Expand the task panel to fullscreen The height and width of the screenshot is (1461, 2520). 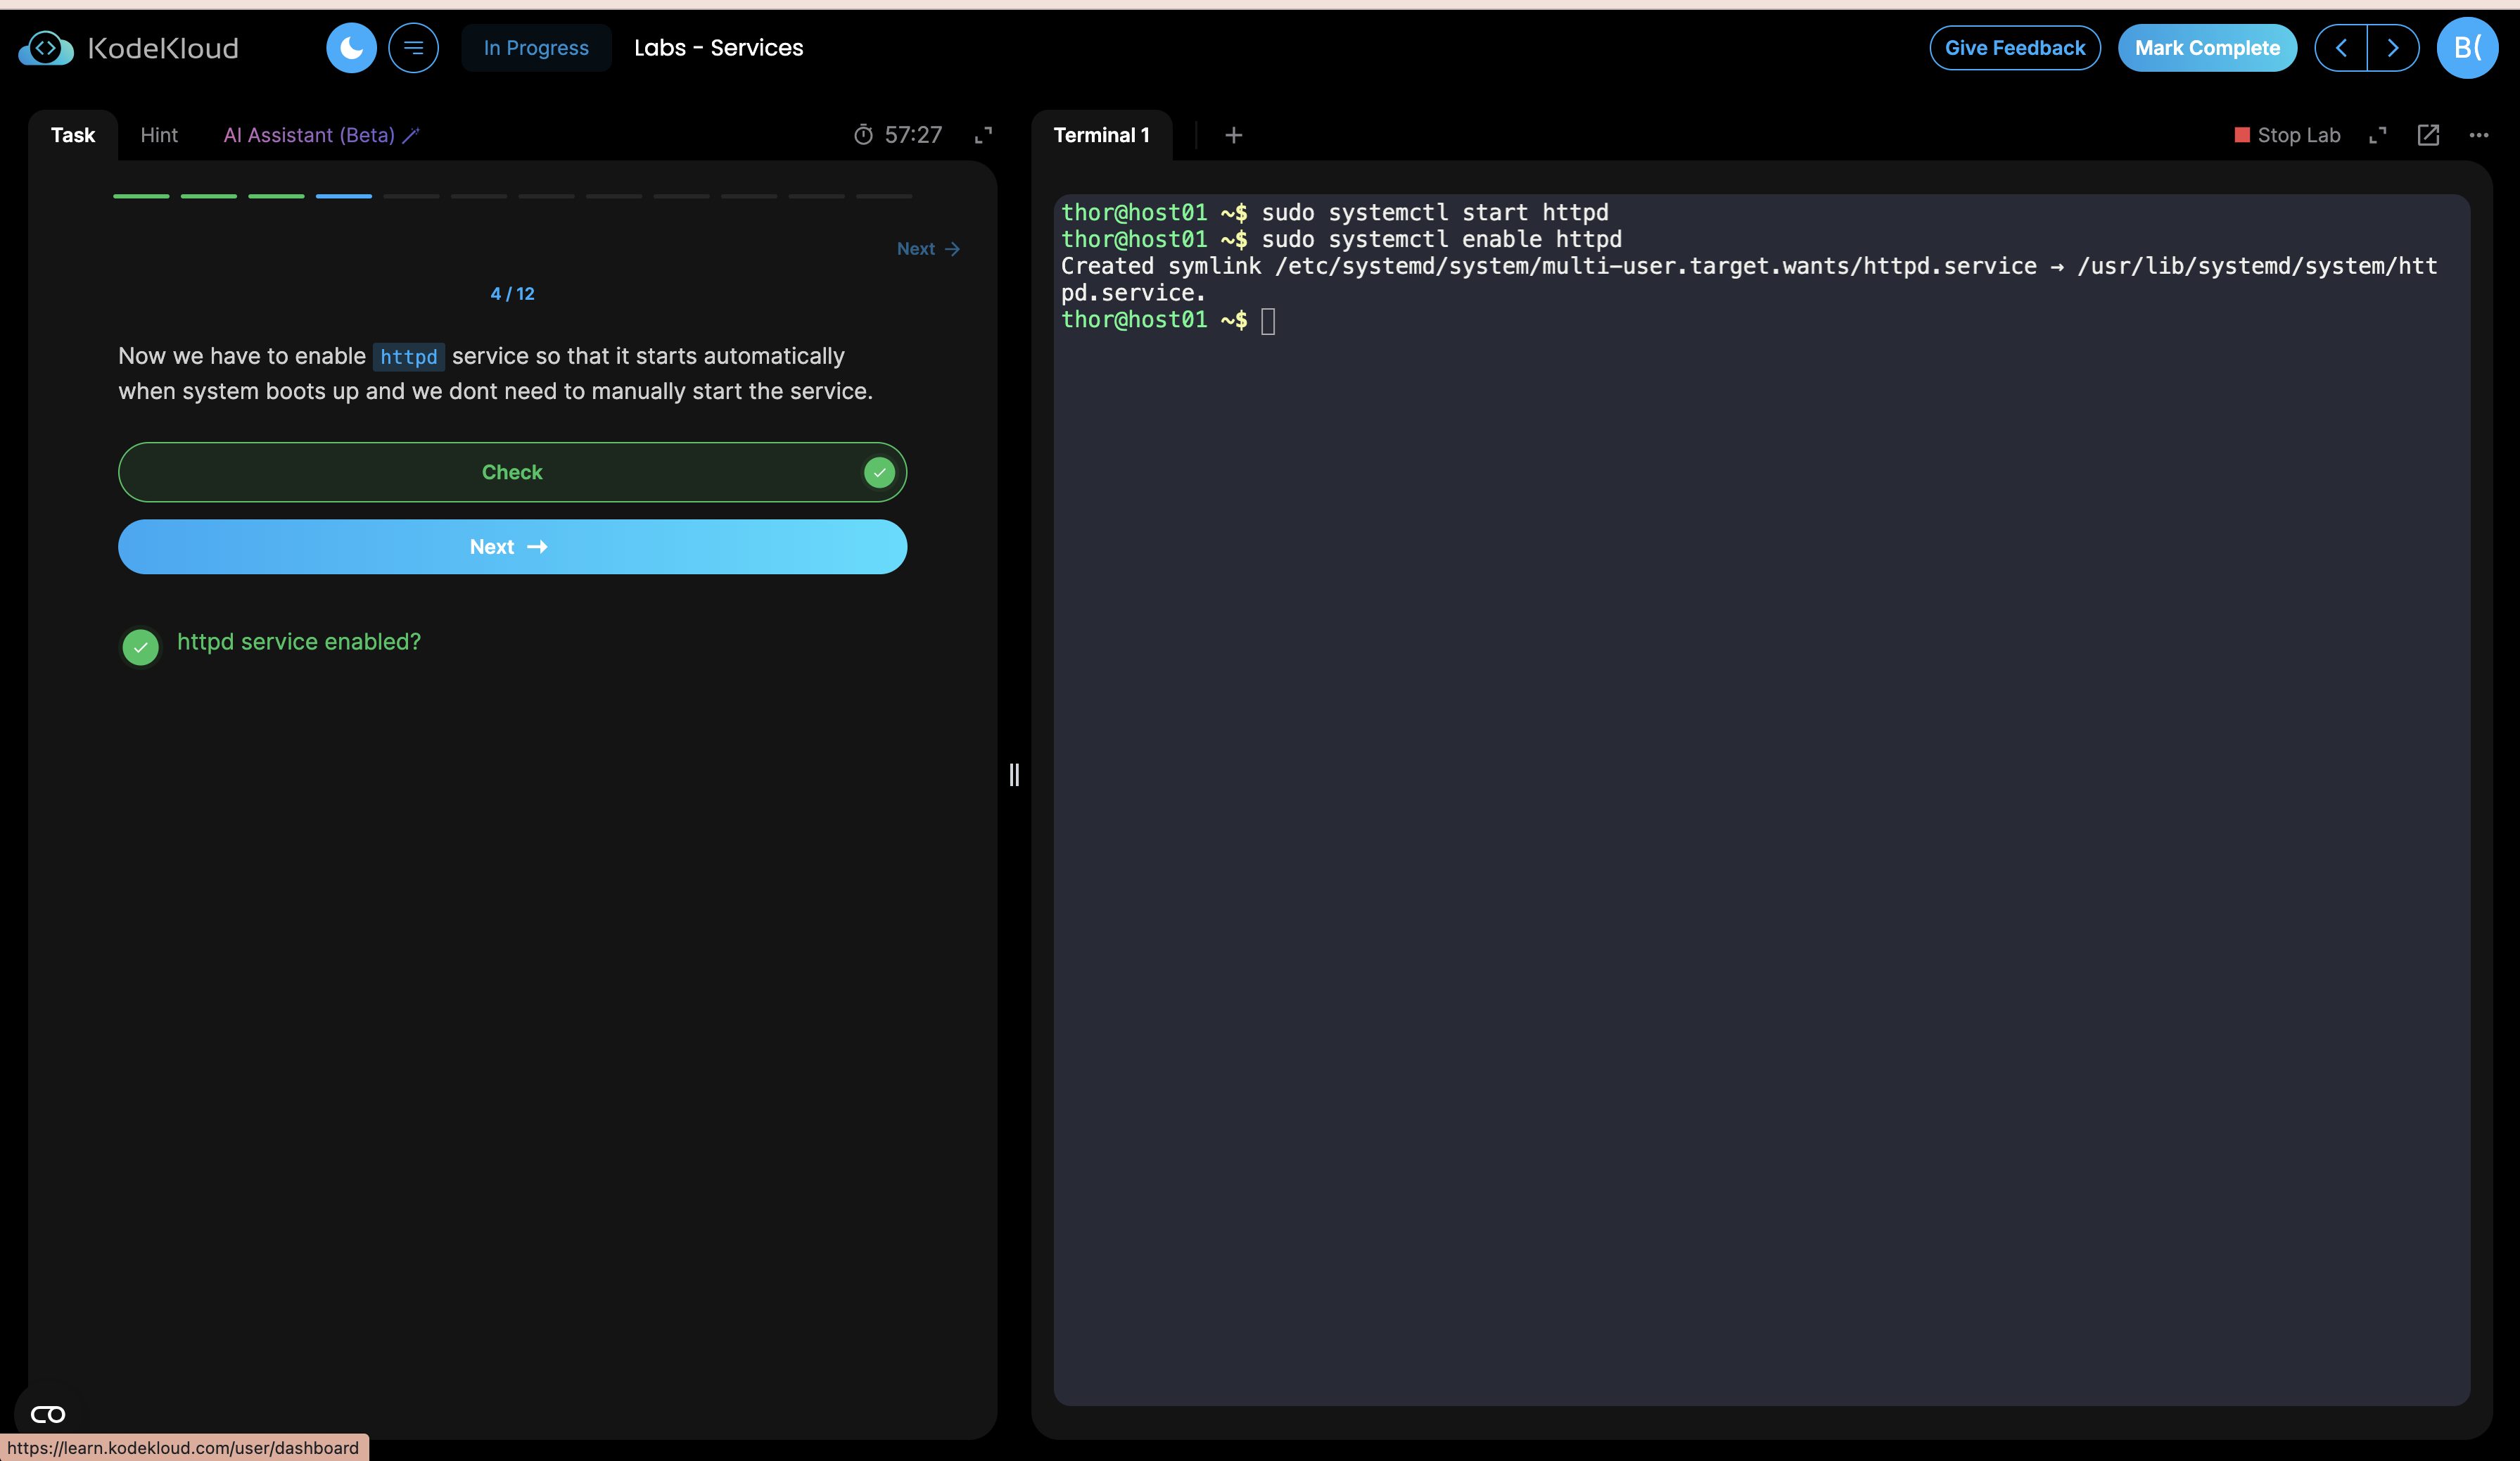(x=983, y=135)
